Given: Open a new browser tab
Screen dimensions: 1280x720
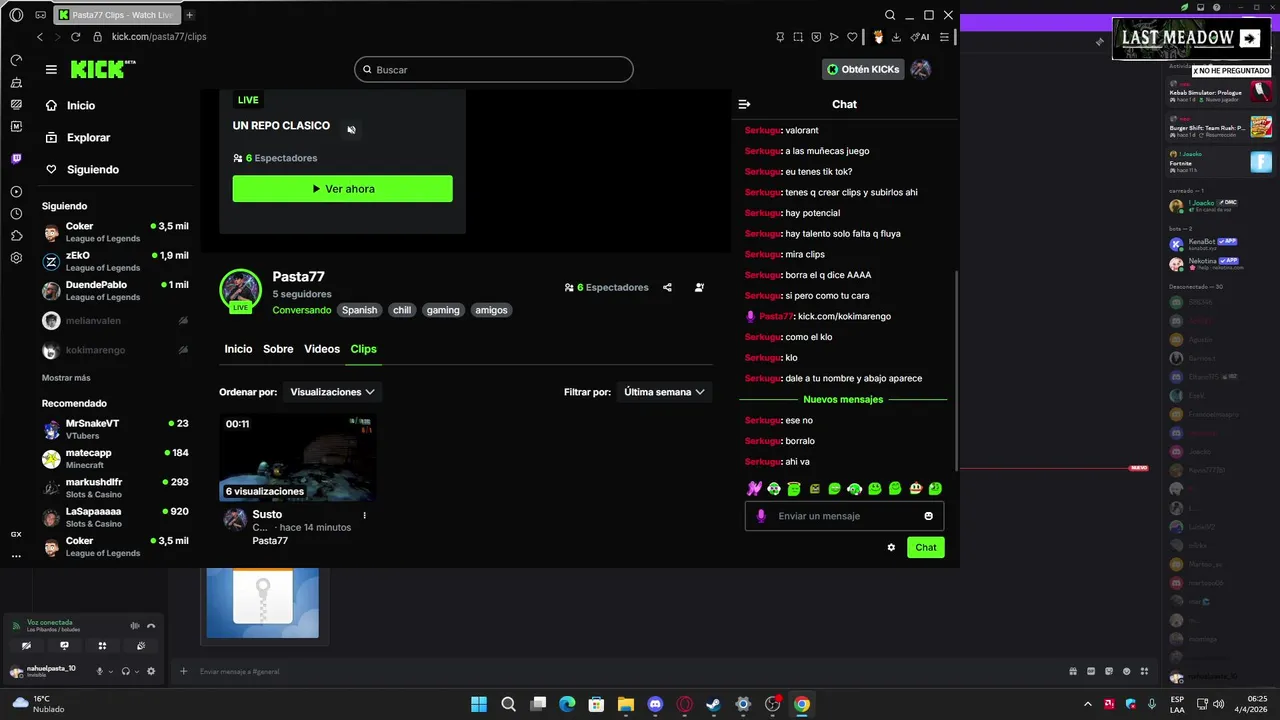Looking at the screenshot, I should click(x=190, y=15).
